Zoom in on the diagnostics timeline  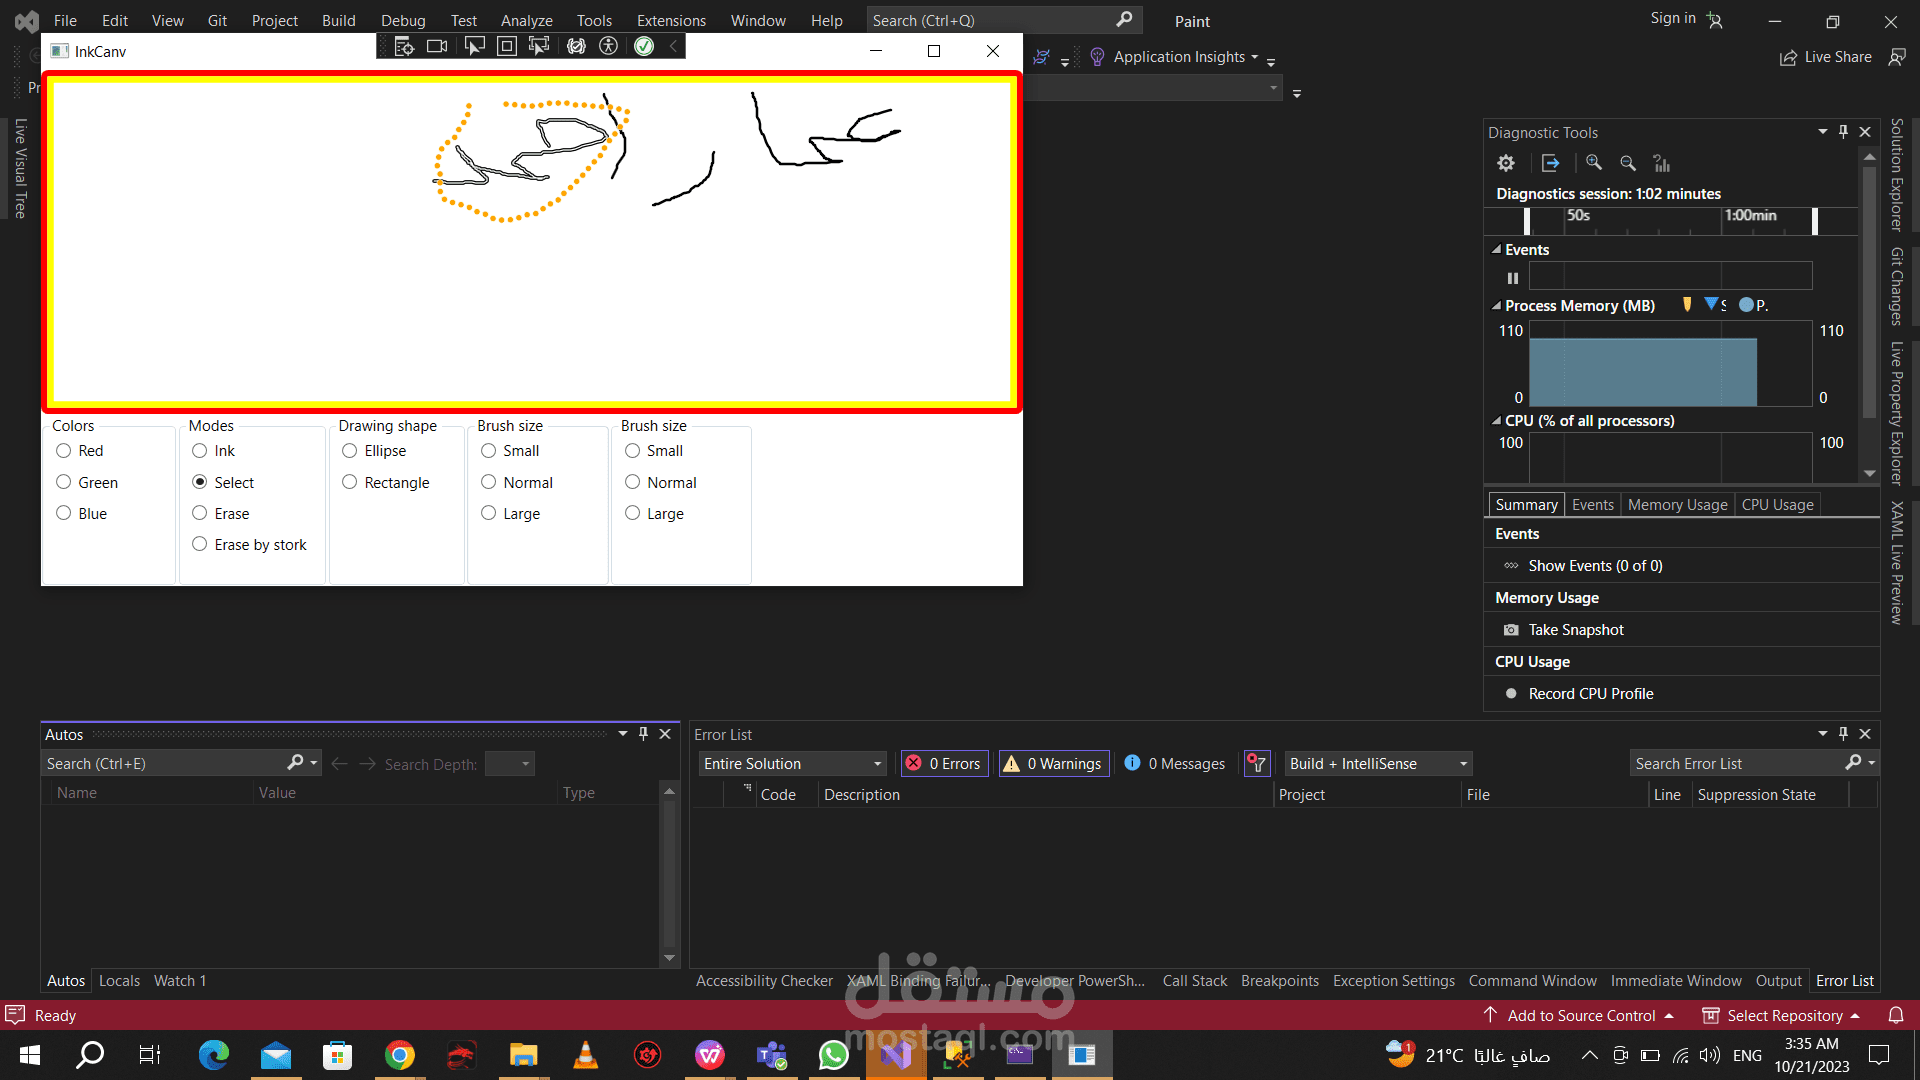(1594, 163)
